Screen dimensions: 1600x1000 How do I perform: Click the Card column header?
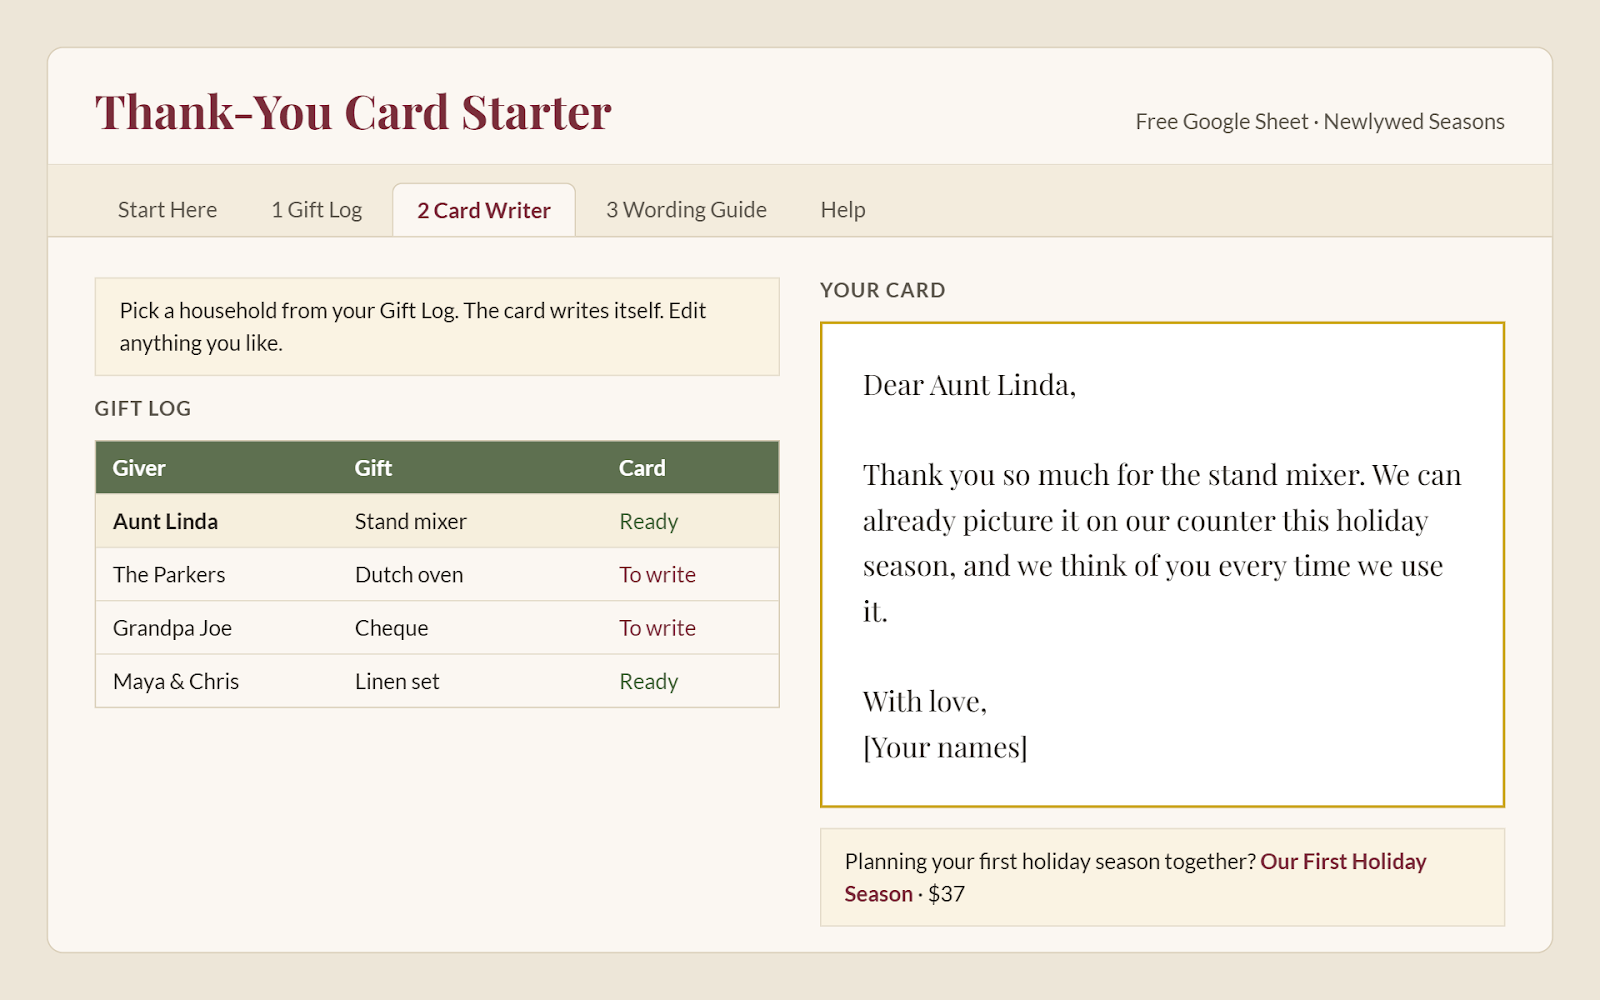[x=642, y=468]
